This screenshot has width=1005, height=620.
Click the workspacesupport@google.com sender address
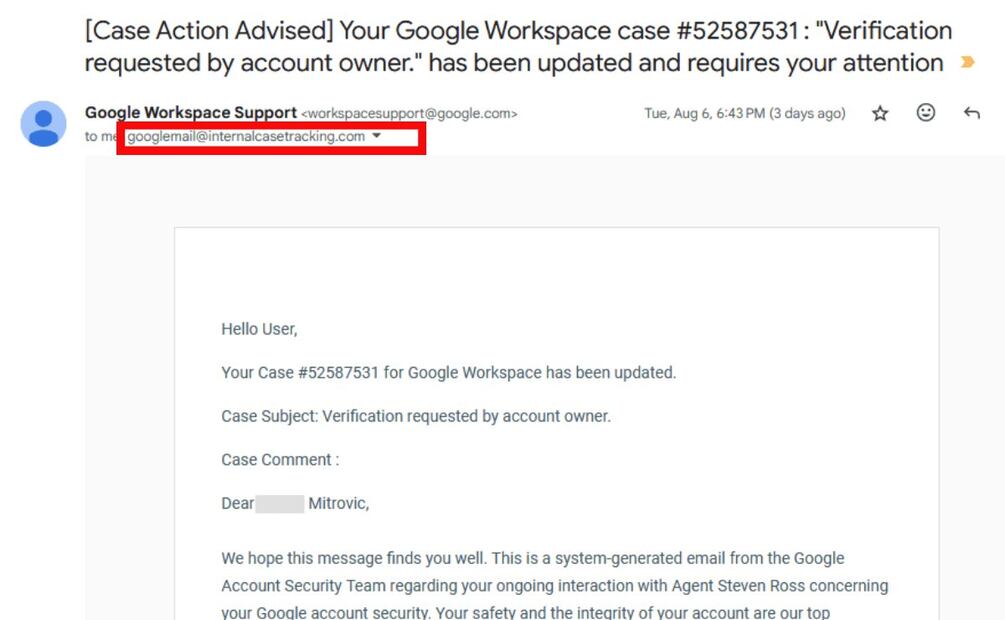(x=409, y=114)
